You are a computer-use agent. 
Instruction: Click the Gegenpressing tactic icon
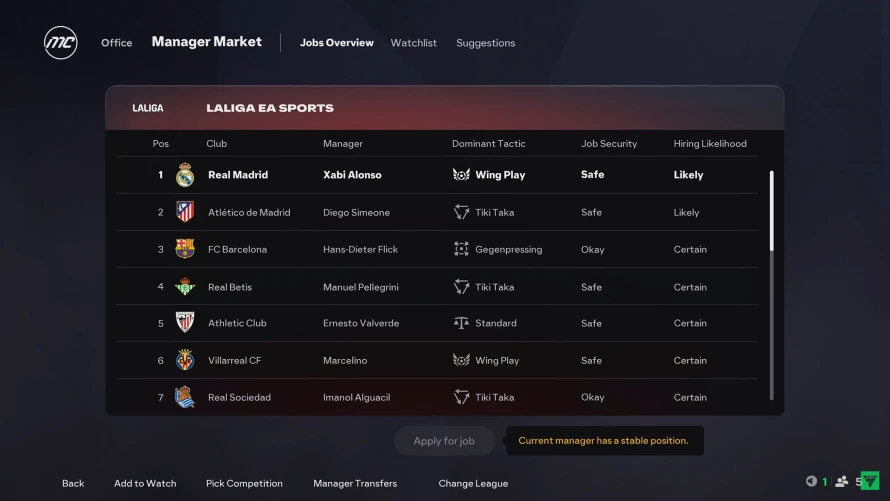pyautogui.click(x=461, y=249)
